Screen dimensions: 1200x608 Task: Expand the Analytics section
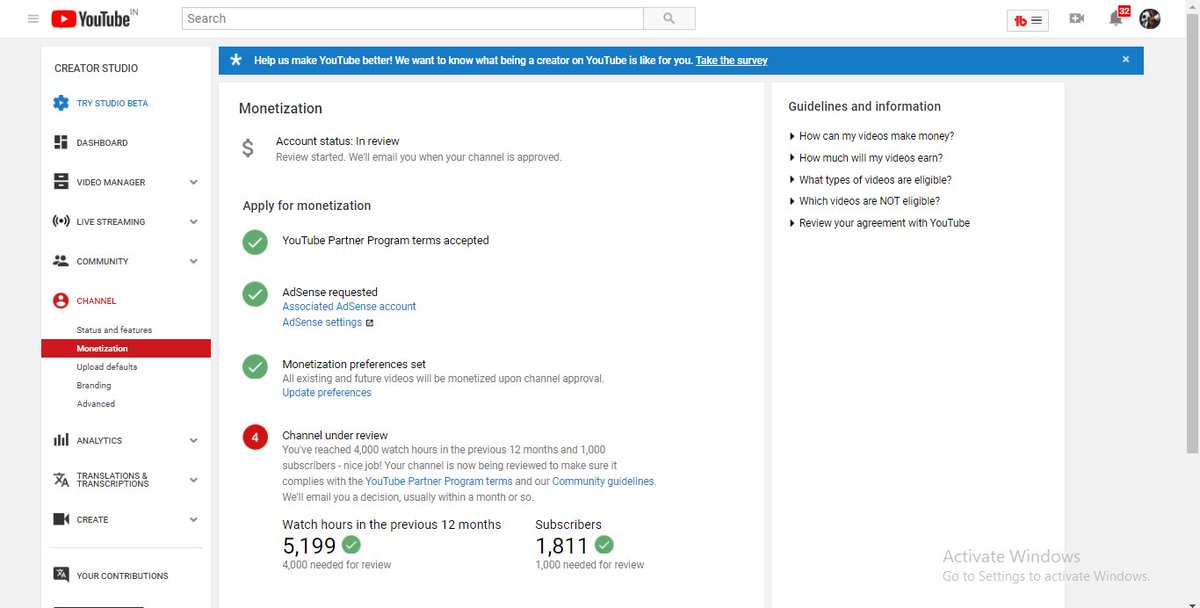click(x=193, y=440)
